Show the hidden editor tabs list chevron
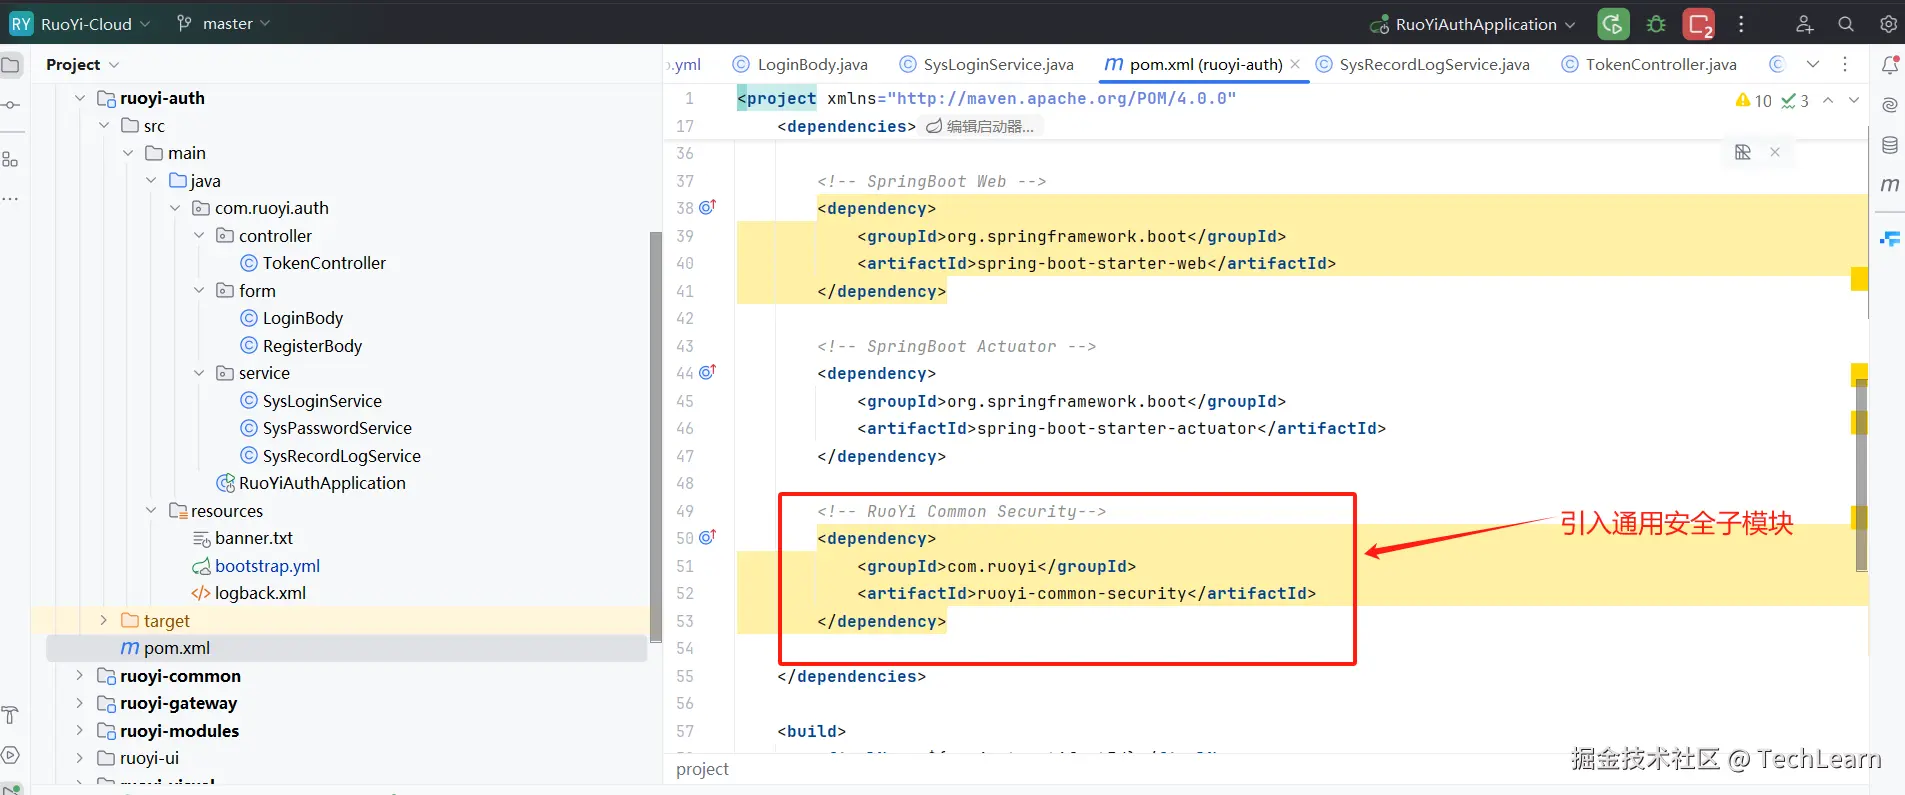 [x=1813, y=64]
